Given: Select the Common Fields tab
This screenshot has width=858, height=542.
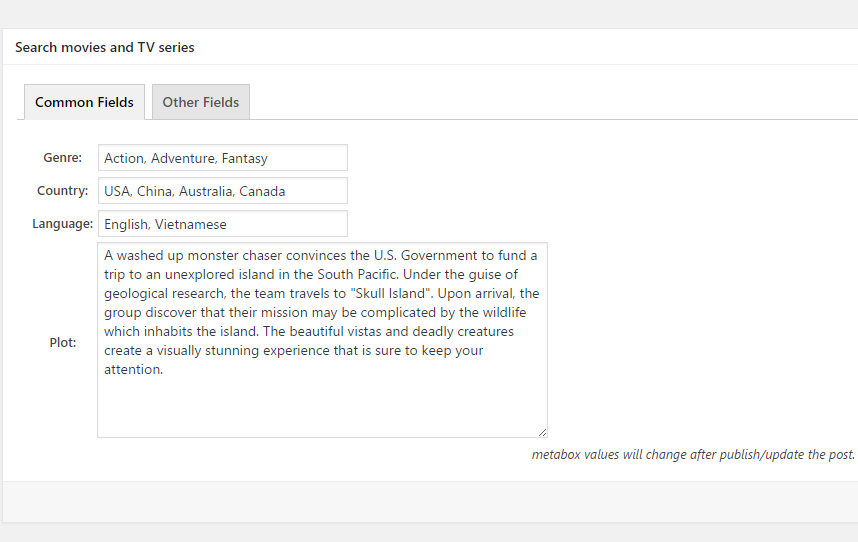Looking at the screenshot, I should (x=84, y=102).
